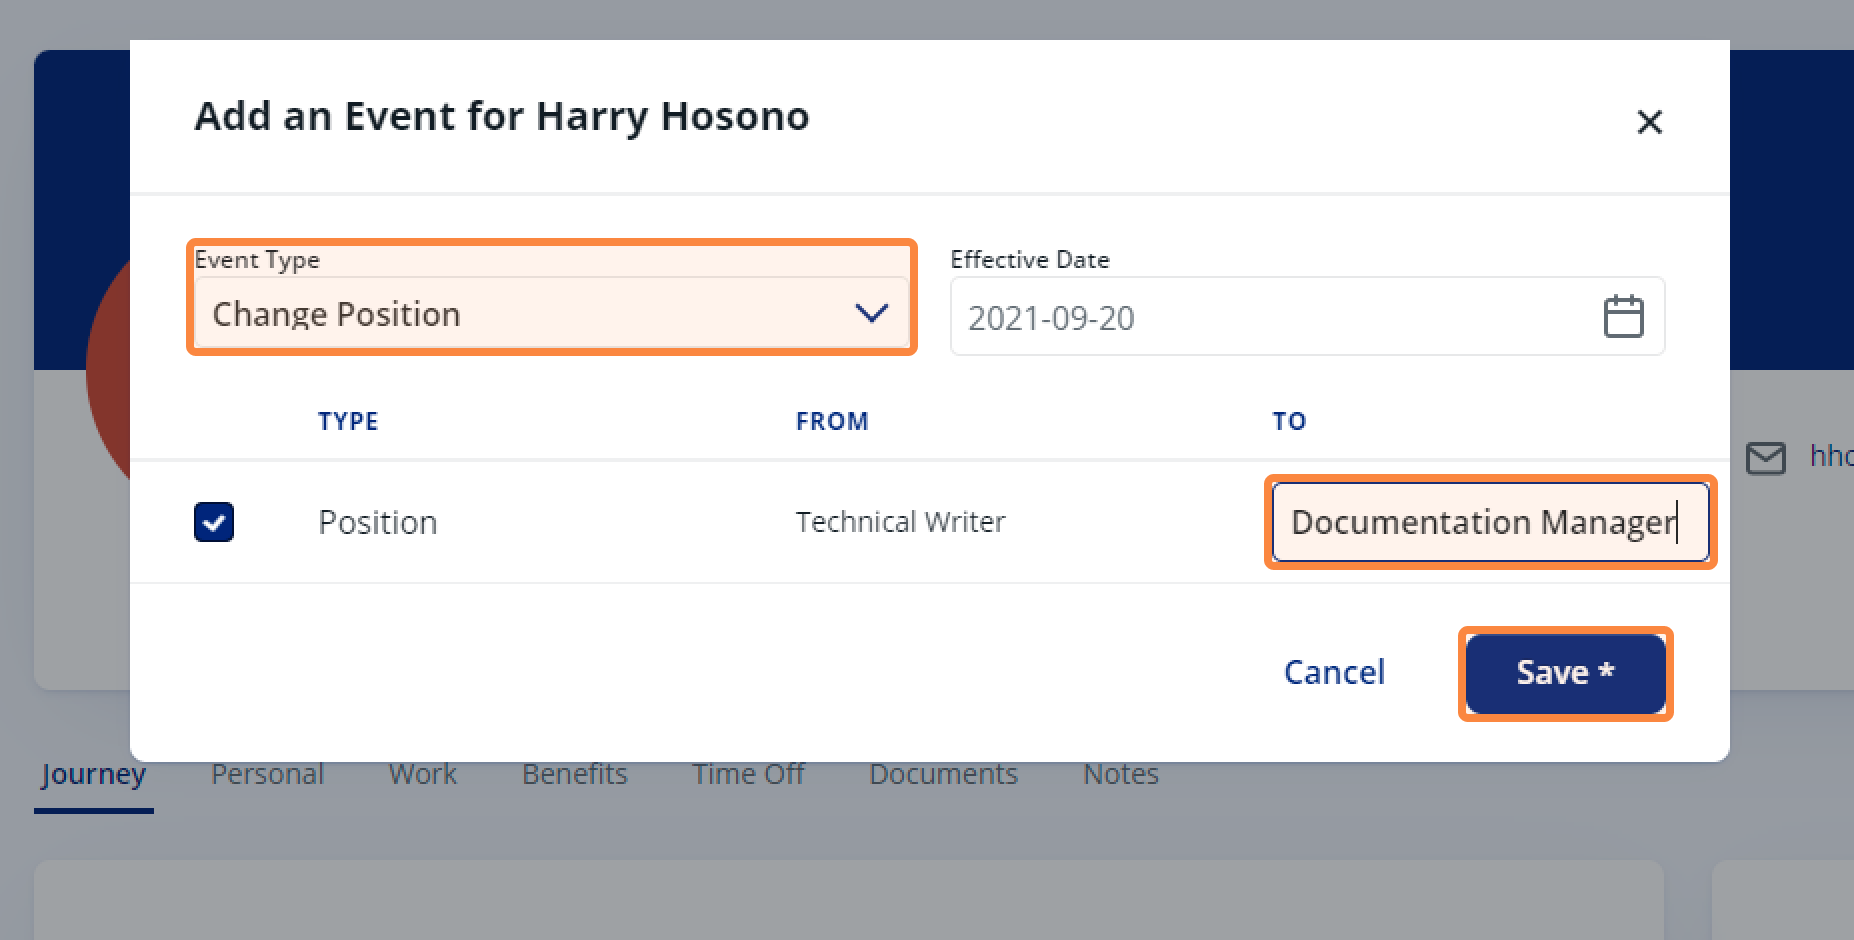Click the Documentation Manager position field
Image resolution: width=1854 pixels, height=940 pixels.
(1490, 522)
